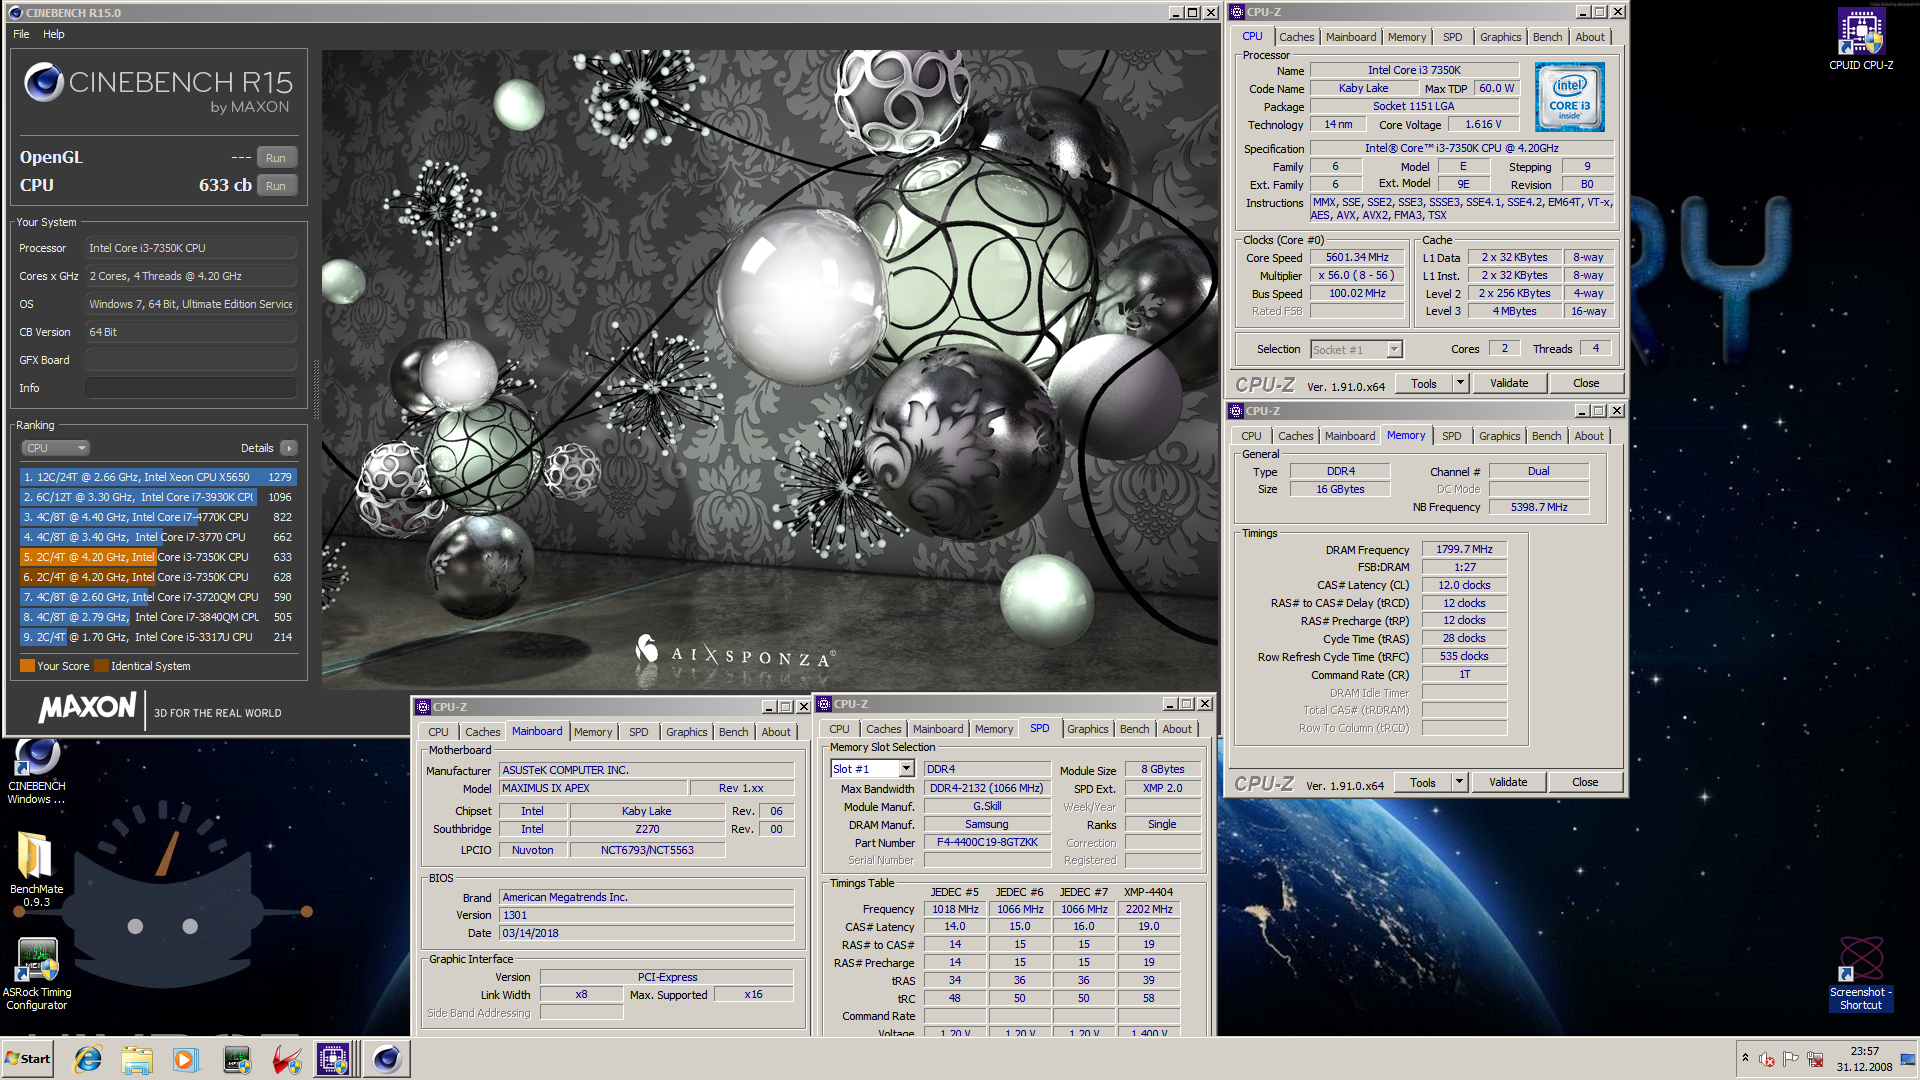Open the File menu in Cinebench
The width and height of the screenshot is (1920, 1080).
point(21,34)
